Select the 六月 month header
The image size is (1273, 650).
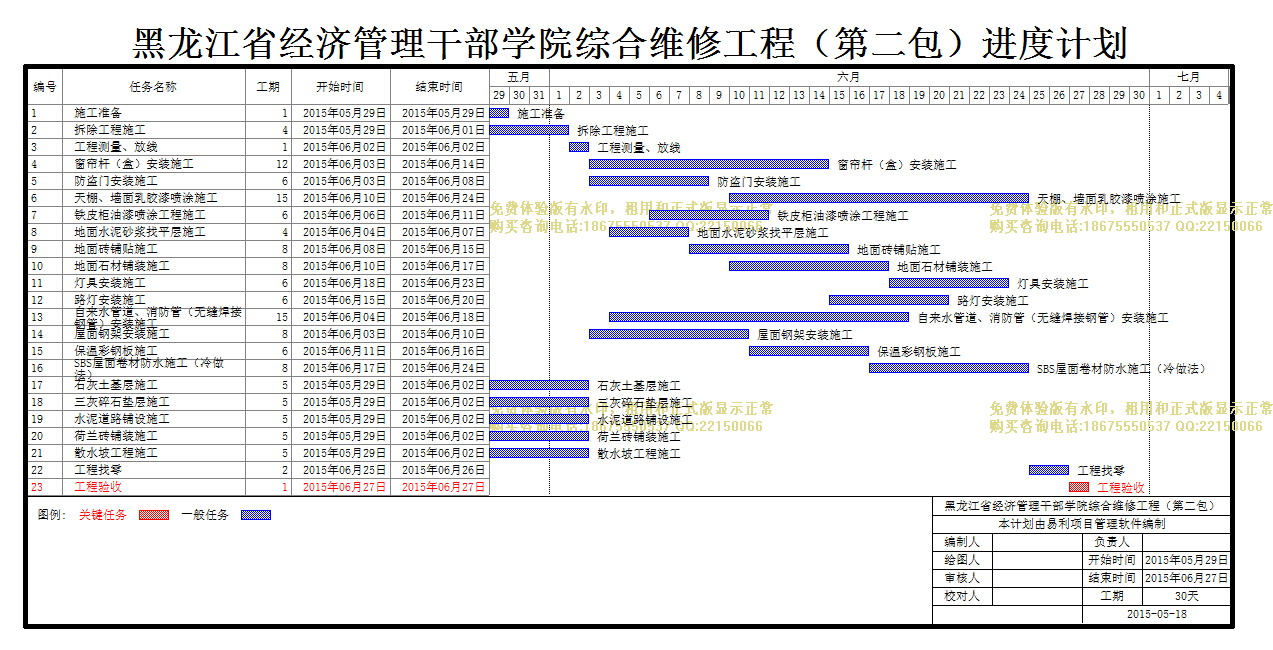849,77
